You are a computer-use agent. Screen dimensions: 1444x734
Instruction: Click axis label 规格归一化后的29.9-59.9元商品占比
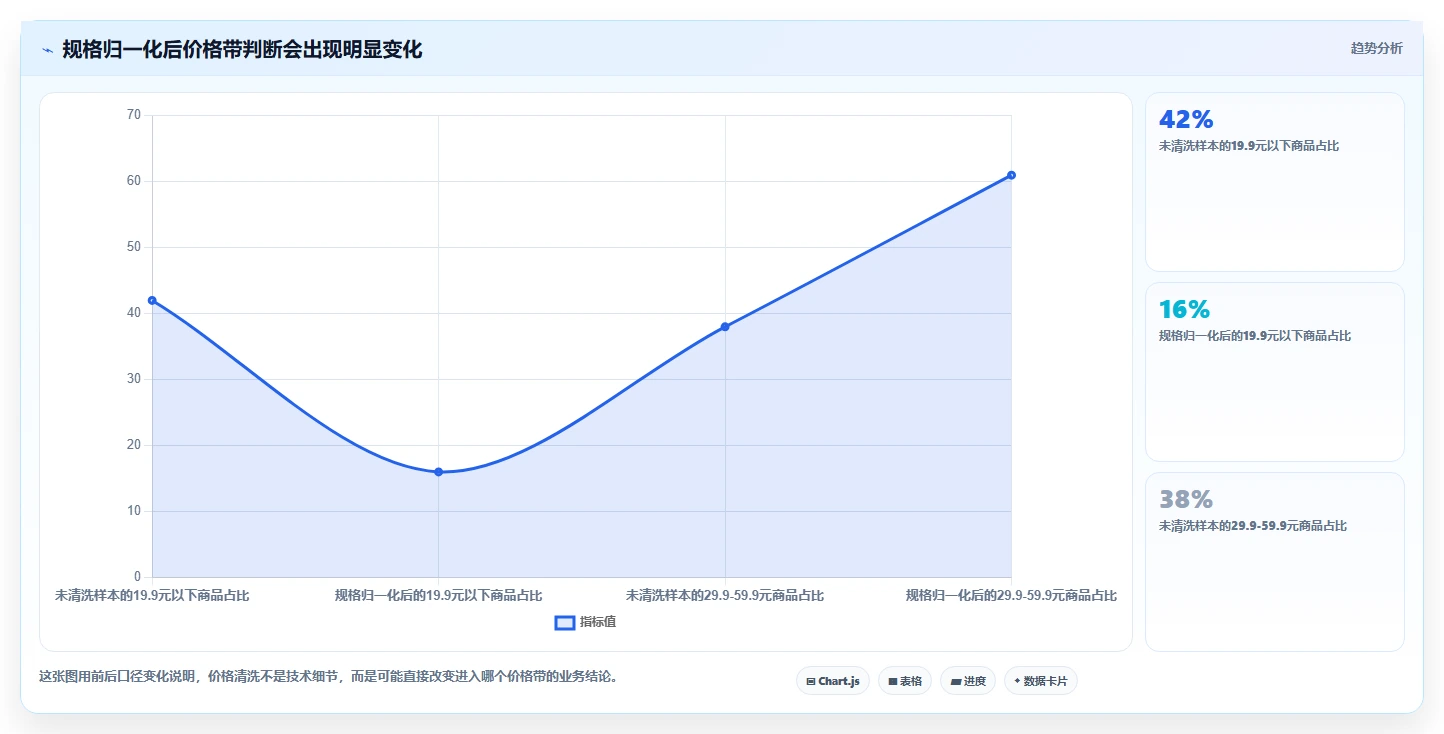(1011, 595)
